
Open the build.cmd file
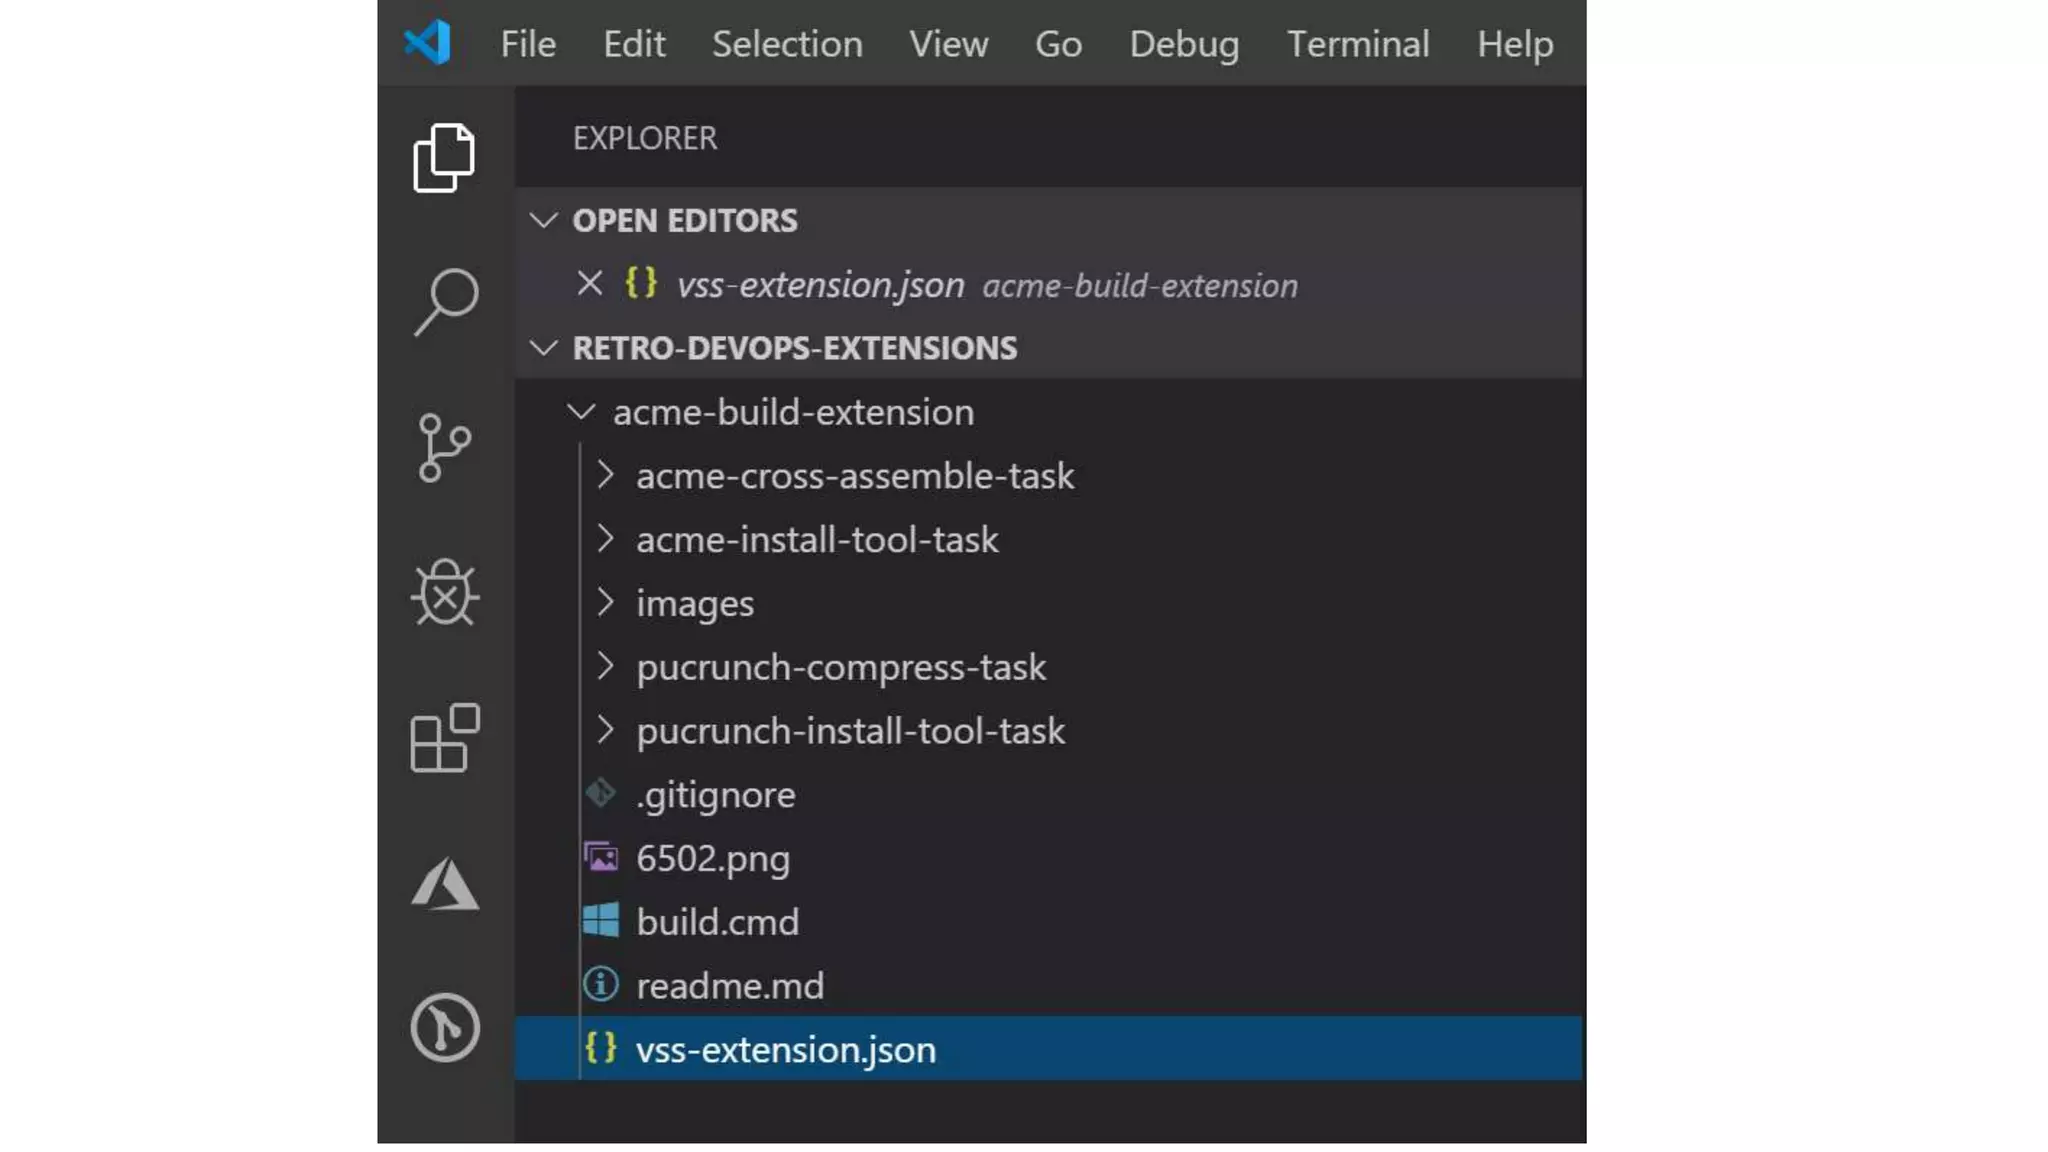tap(717, 922)
